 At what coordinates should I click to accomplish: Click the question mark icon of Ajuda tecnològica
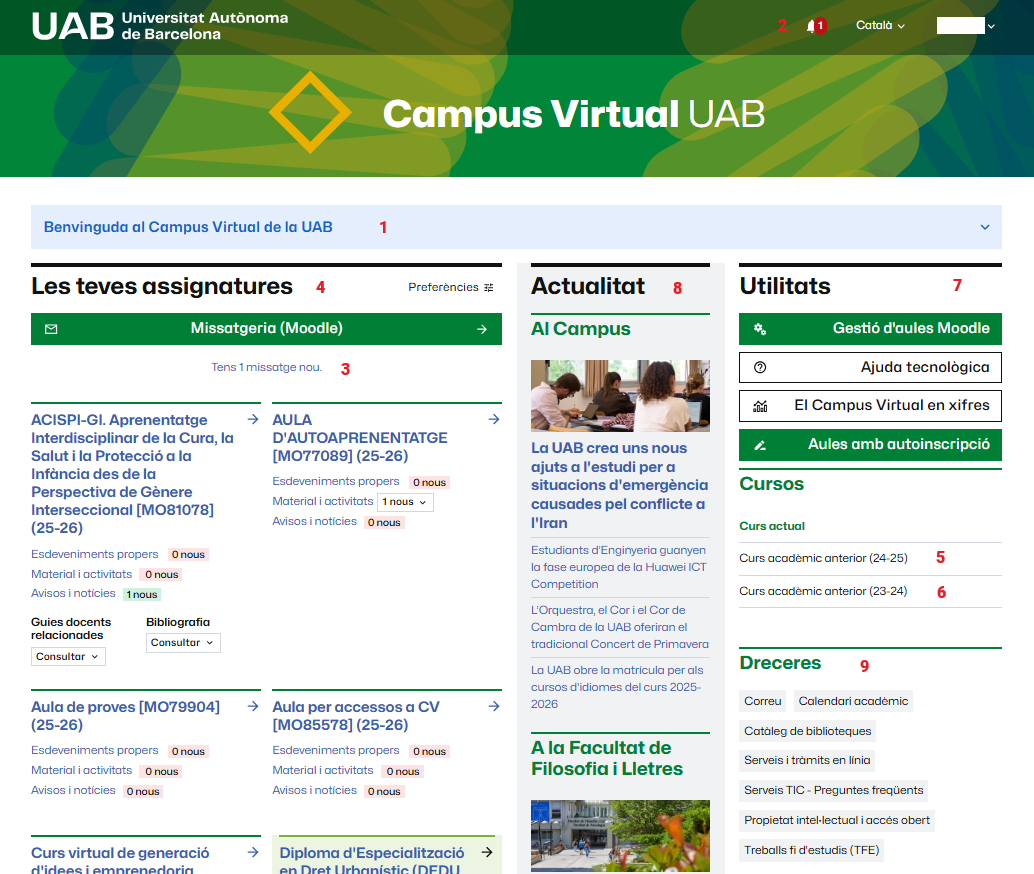pyautogui.click(x=760, y=367)
